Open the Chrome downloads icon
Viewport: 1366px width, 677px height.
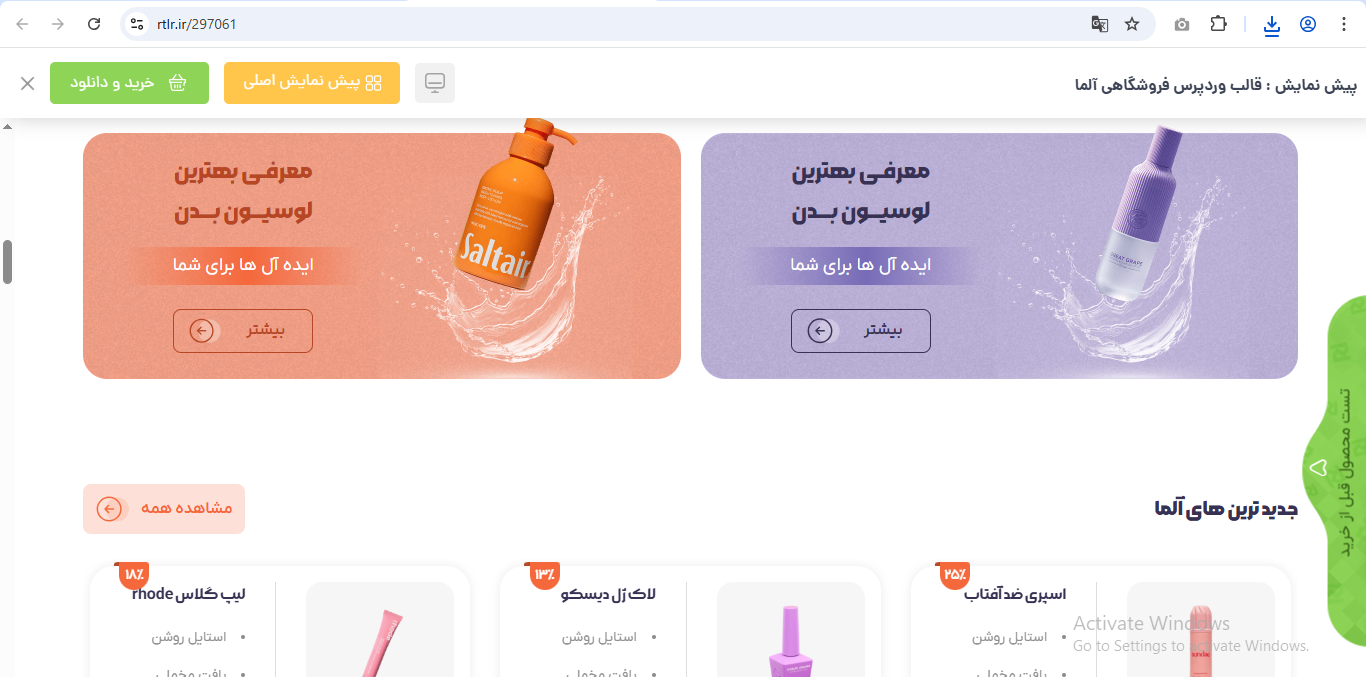tap(1272, 25)
